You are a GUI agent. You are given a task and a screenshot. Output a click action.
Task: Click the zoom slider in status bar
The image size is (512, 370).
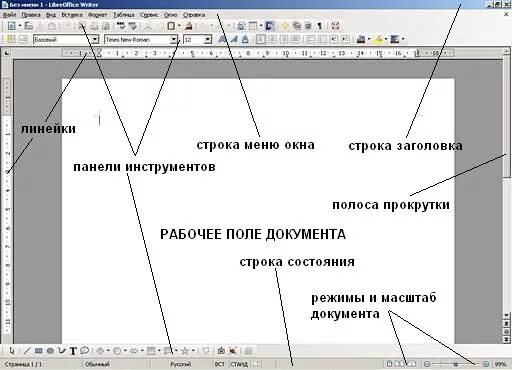pyautogui.click(x=456, y=364)
